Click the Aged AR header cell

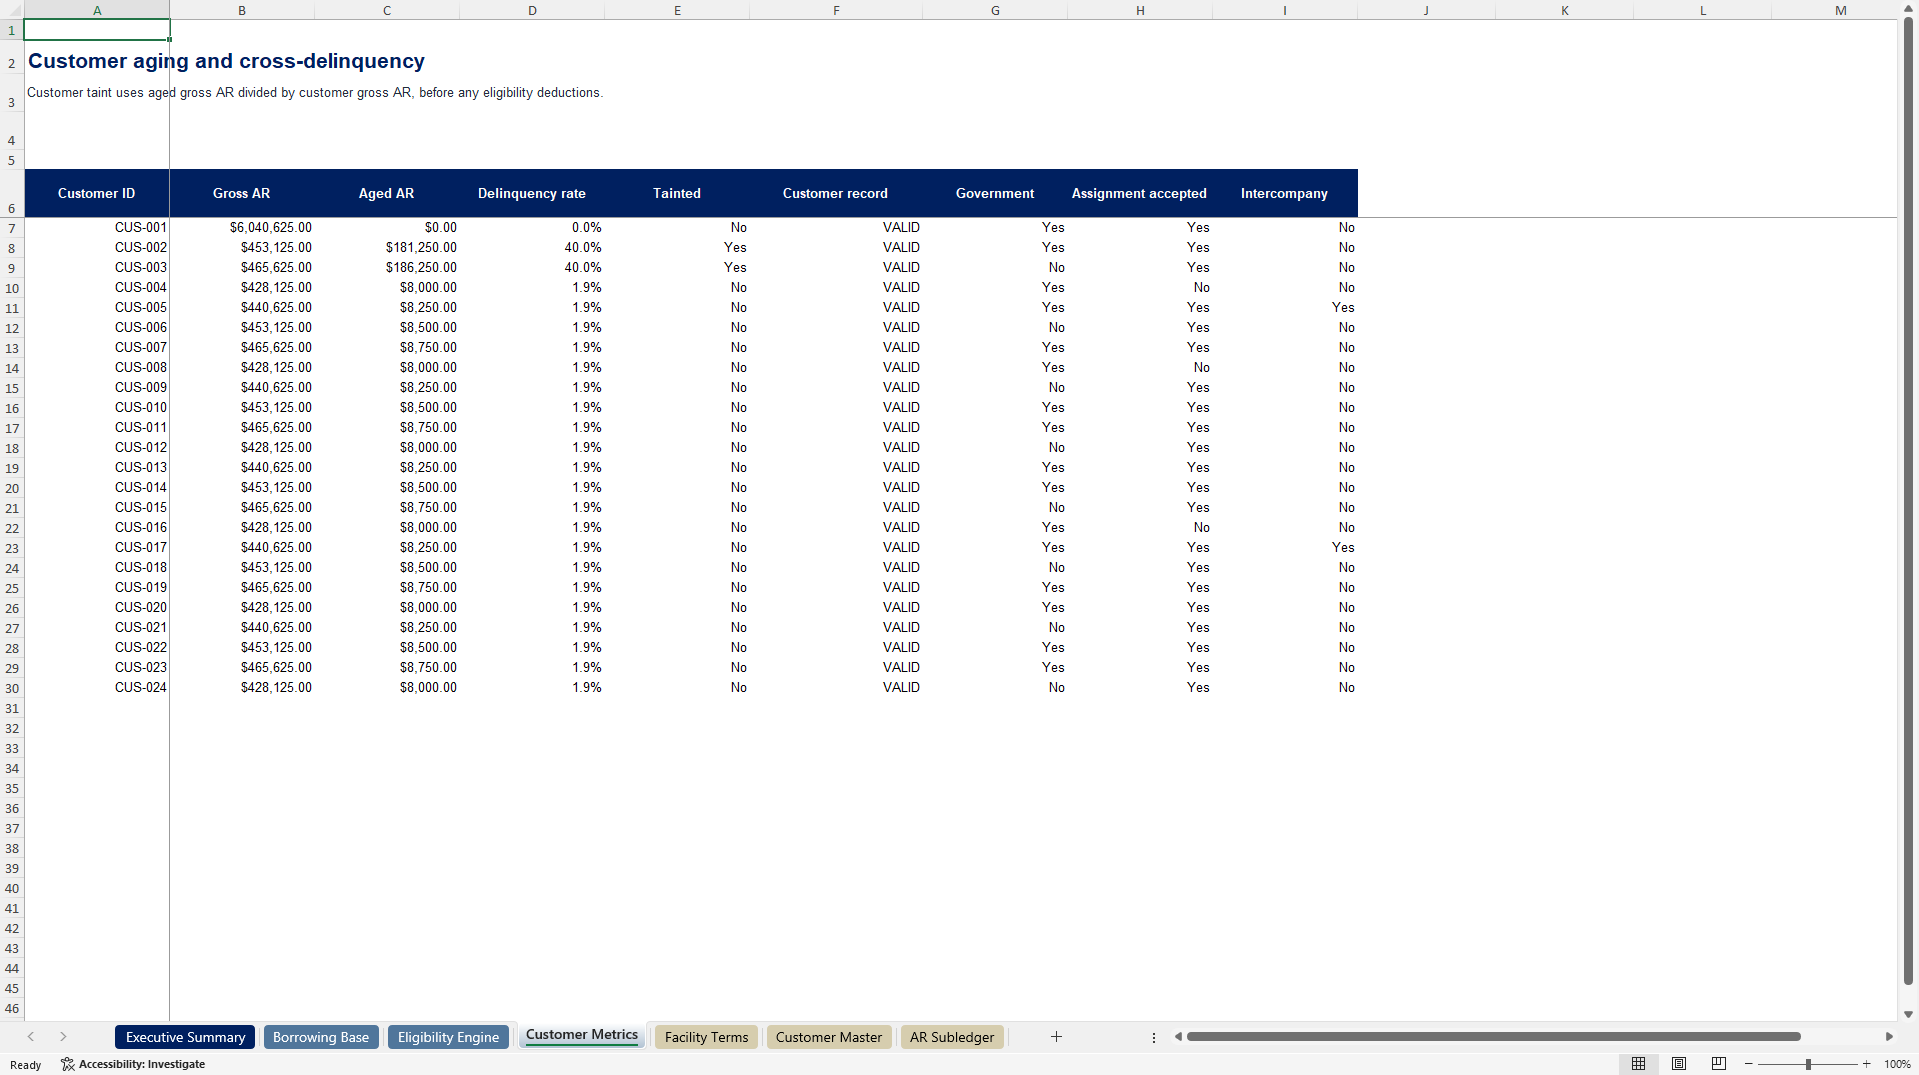click(387, 193)
